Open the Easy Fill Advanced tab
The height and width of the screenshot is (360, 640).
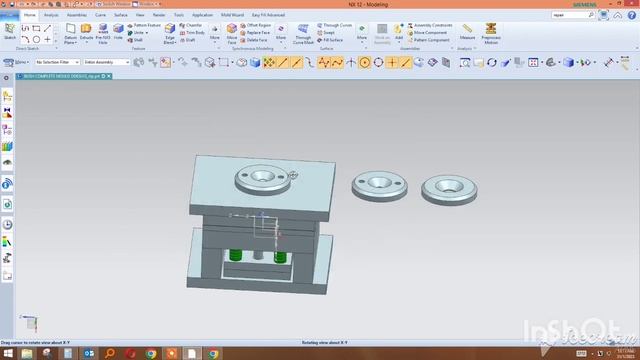pos(268,15)
